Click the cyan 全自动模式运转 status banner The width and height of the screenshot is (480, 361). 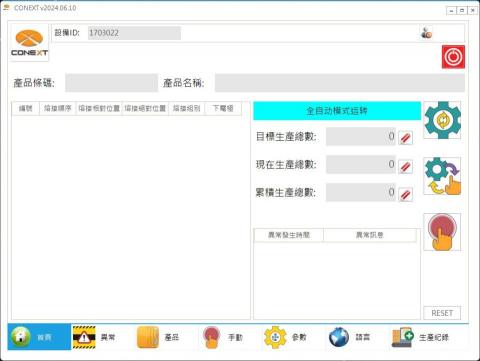coord(337,111)
